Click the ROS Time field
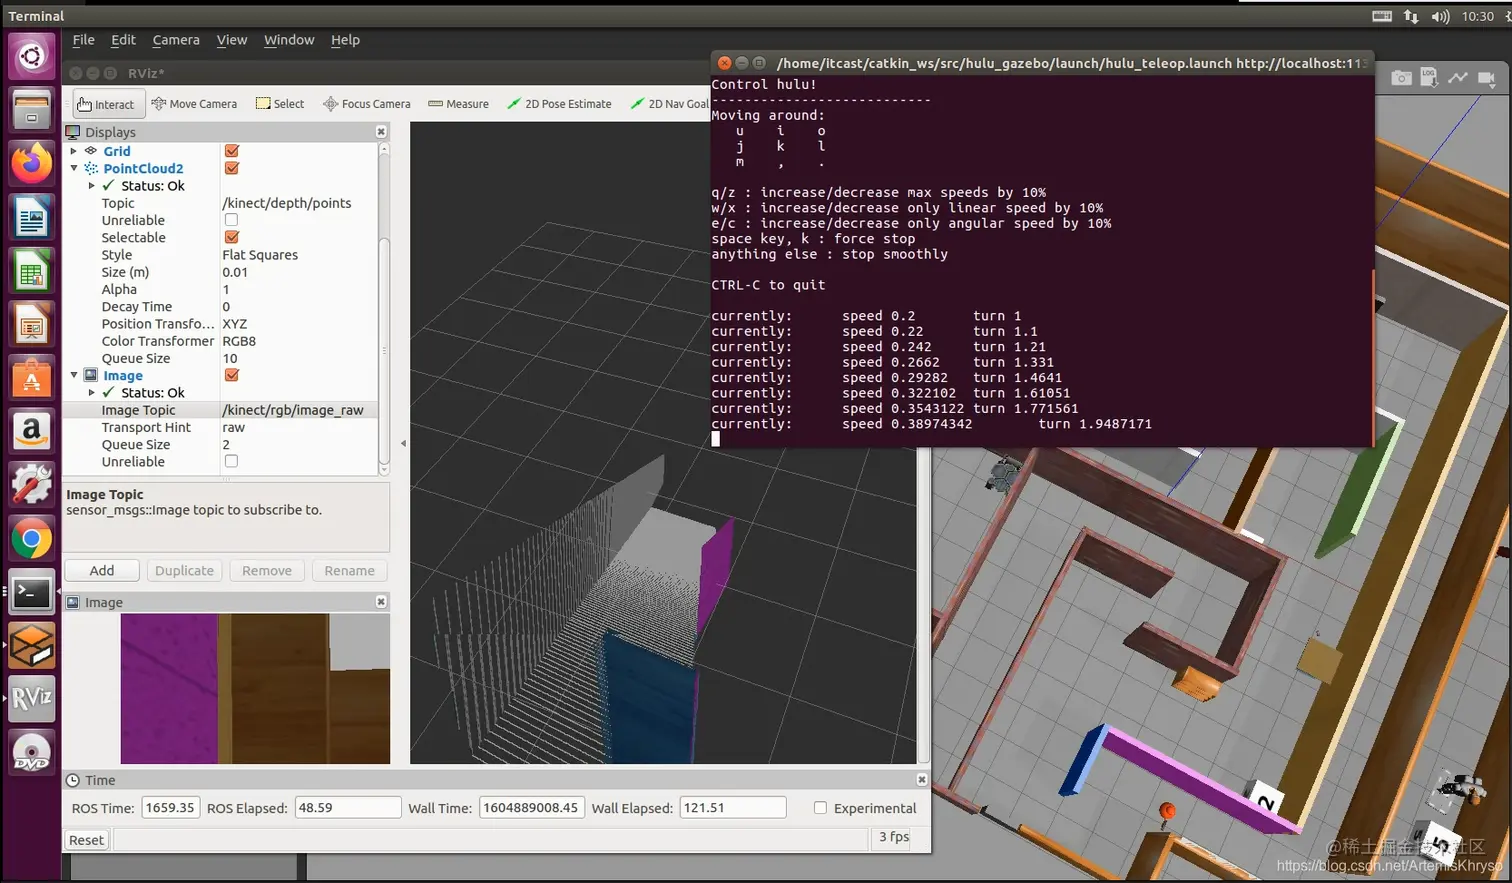Viewport: 1512px width, 883px height. [170, 808]
